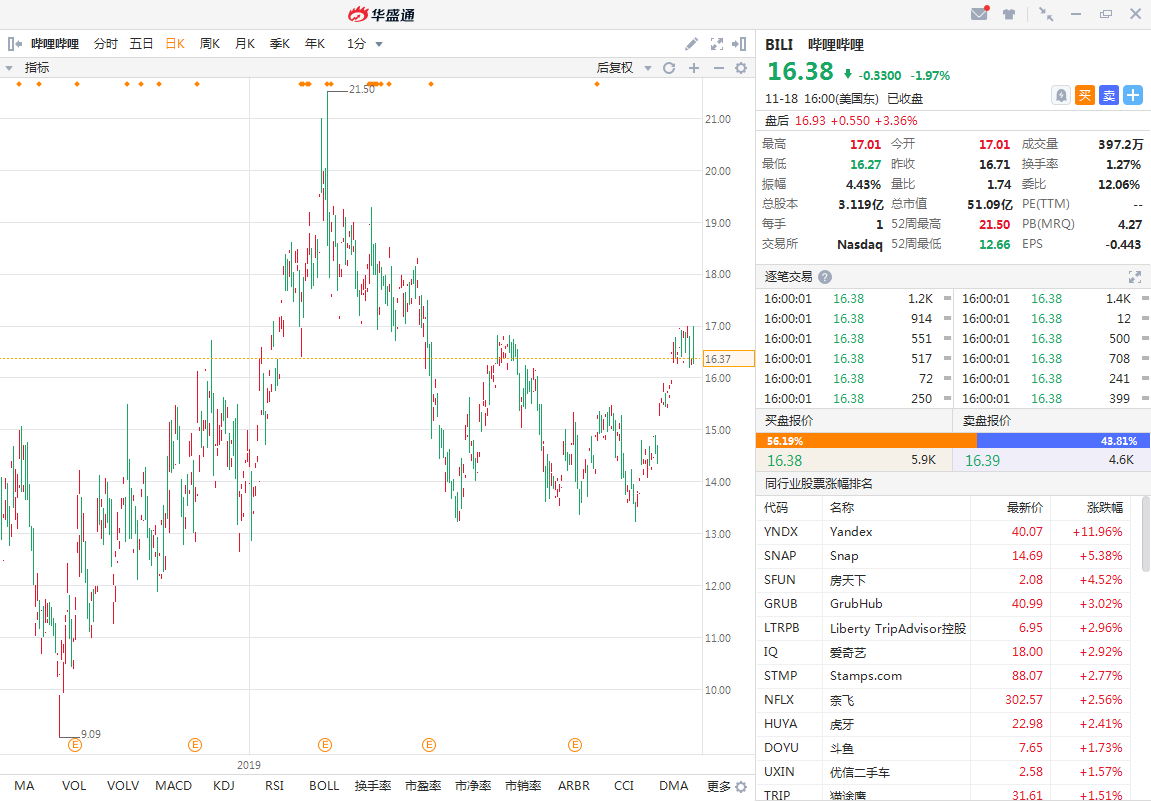Open the pencil drawing tool
Screen dimensions: 1151x802
click(x=691, y=44)
